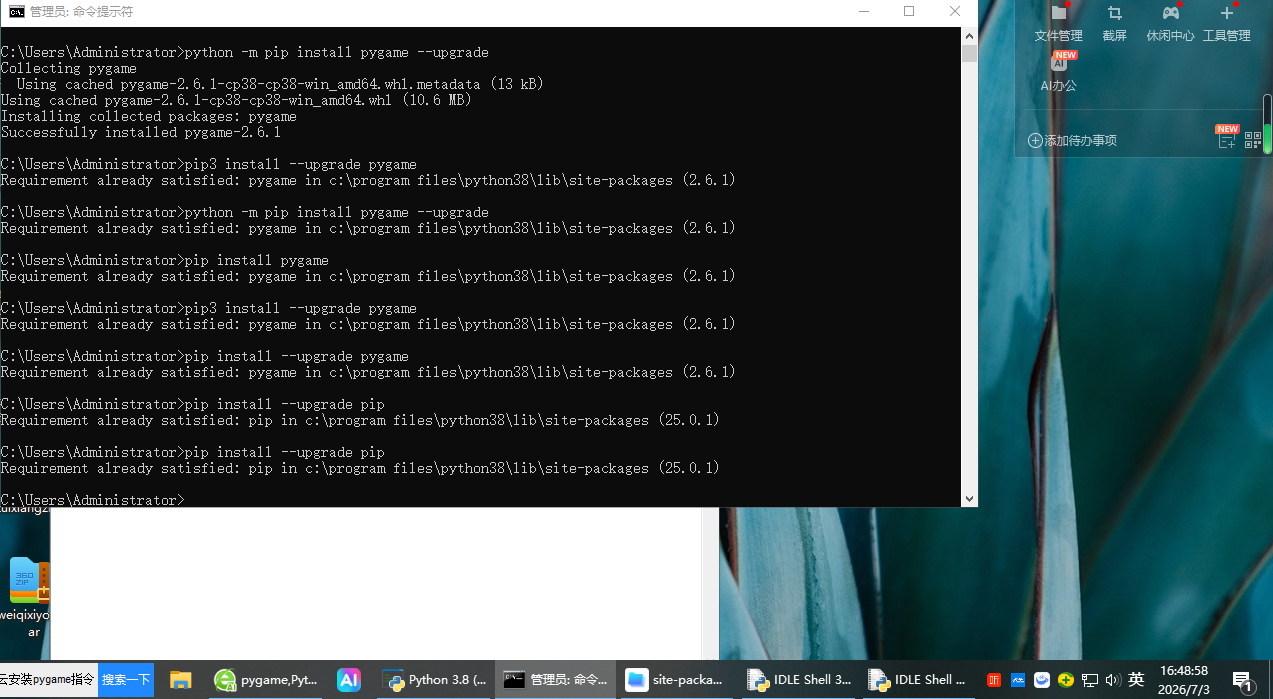The width and height of the screenshot is (1273, 699).
Task: Click 'Successfully installed pygame-2.6.1' line
Action: tap(141, 132)
